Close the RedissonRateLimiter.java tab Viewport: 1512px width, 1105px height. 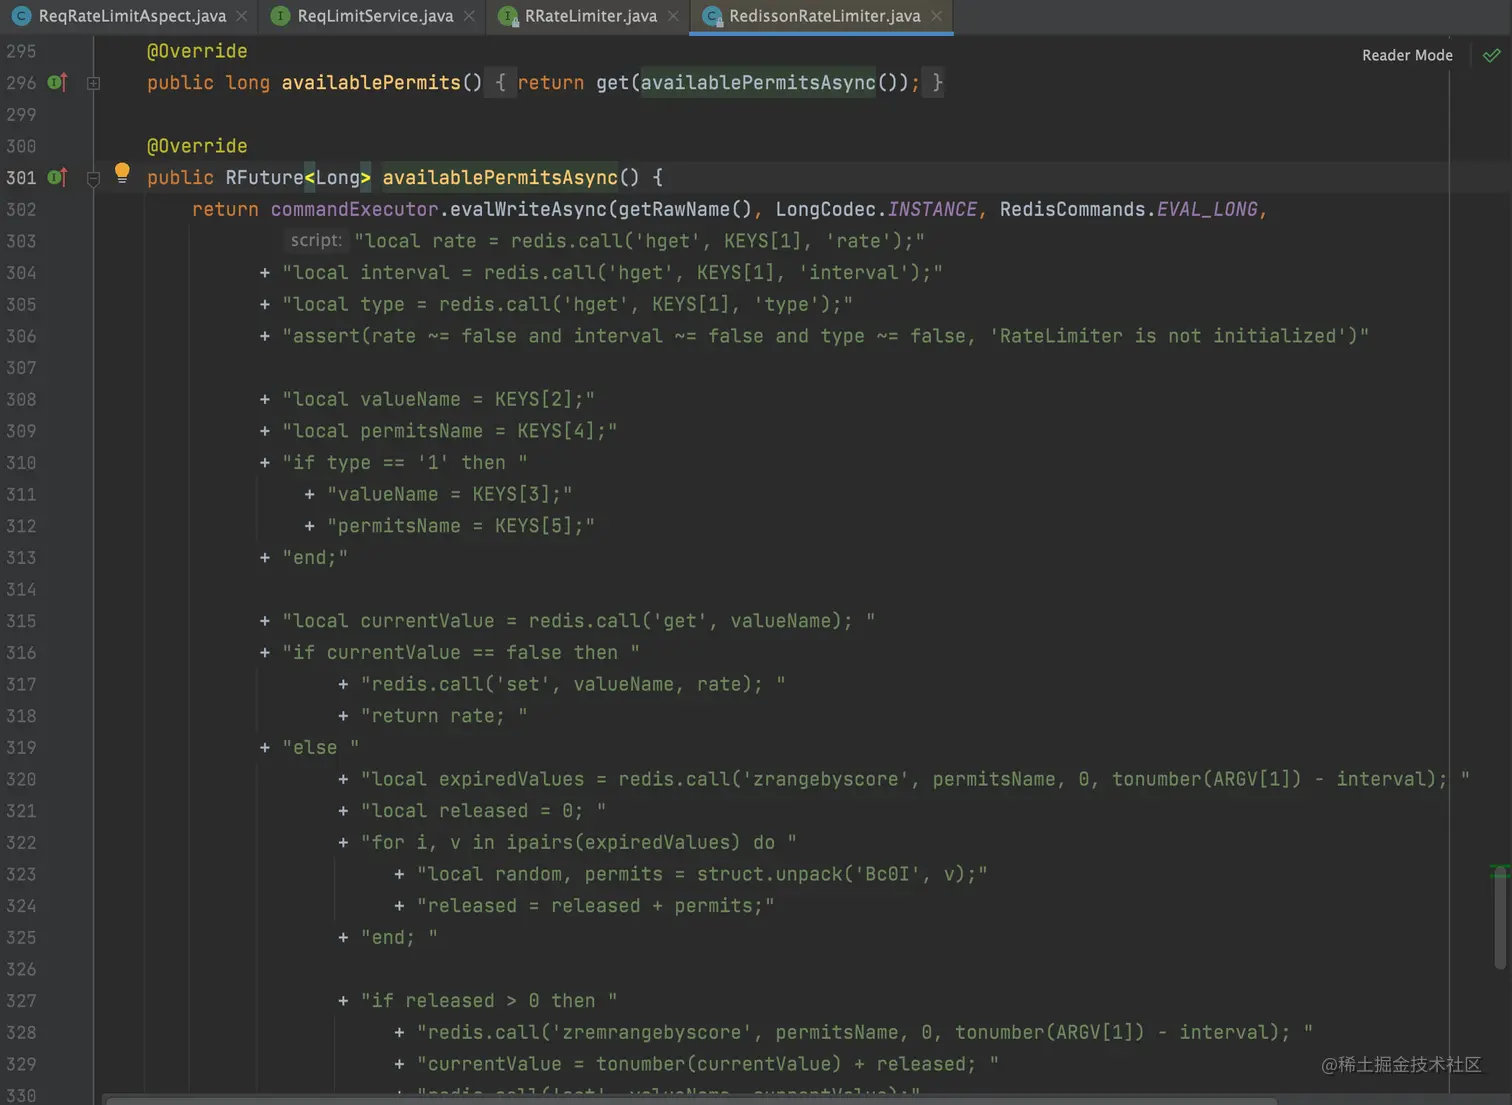point(936,16)
